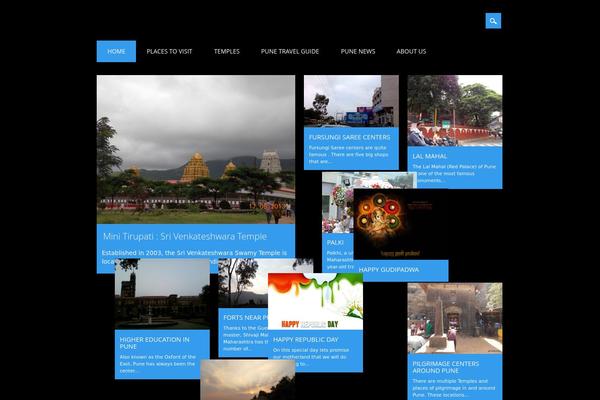Image resolution: width=600 pixels, height=400 pixels.
Task: Select the 'Also known as the Oxford' excerpt
Action: point(158,364)
